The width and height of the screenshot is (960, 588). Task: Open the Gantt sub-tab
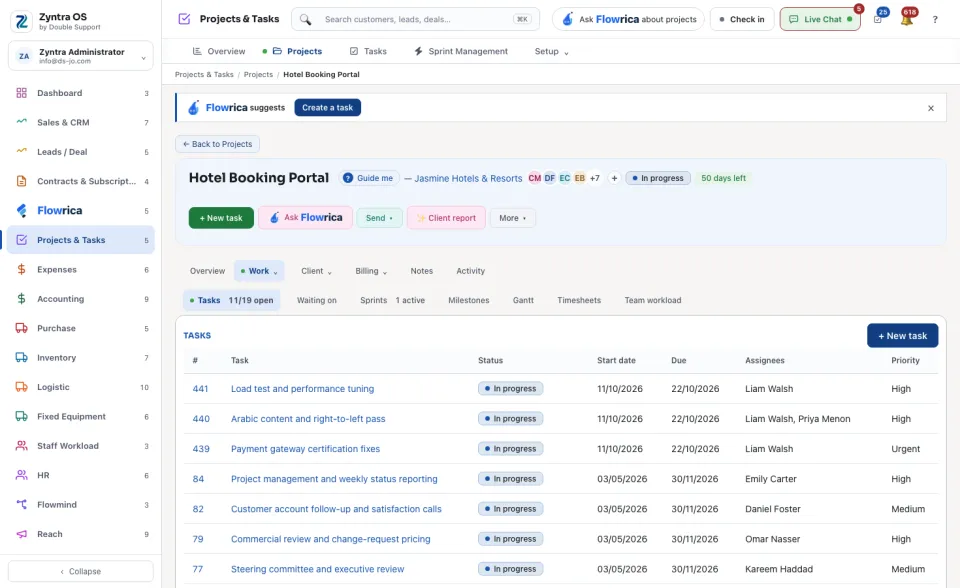(523, 300)
